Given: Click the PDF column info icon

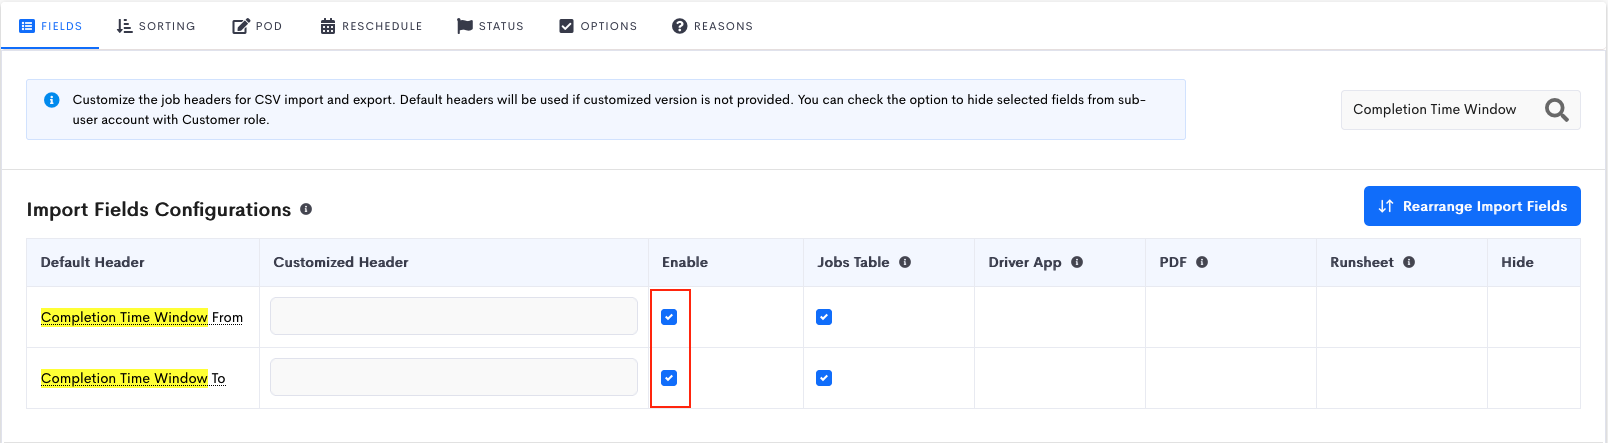Looking at the screenshot, I should (x=1202, y=262).
